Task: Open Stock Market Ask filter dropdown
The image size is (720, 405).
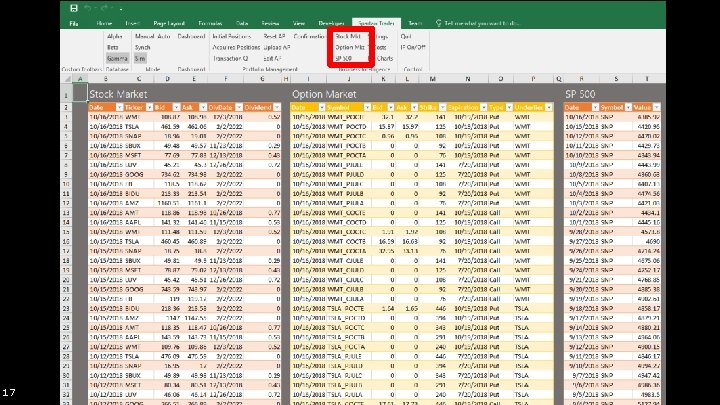Action: tap(203, 107)
